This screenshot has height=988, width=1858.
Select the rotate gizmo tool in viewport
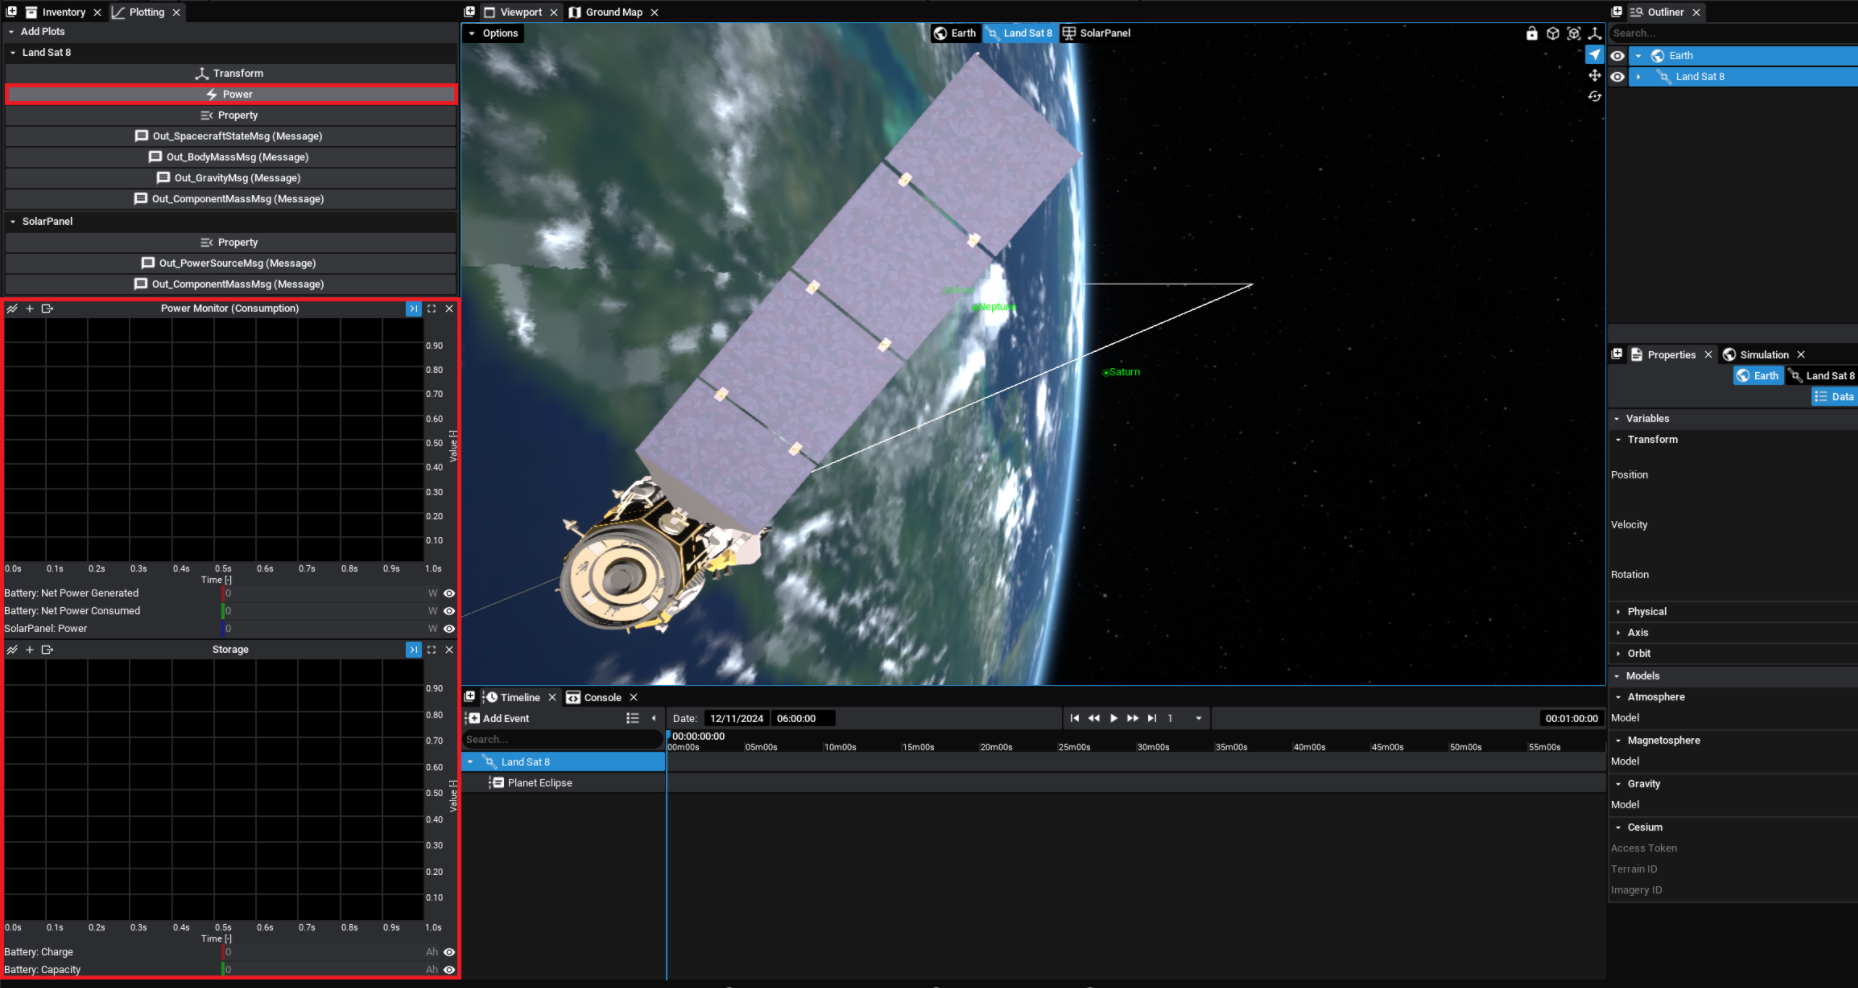pos(1594,97)
